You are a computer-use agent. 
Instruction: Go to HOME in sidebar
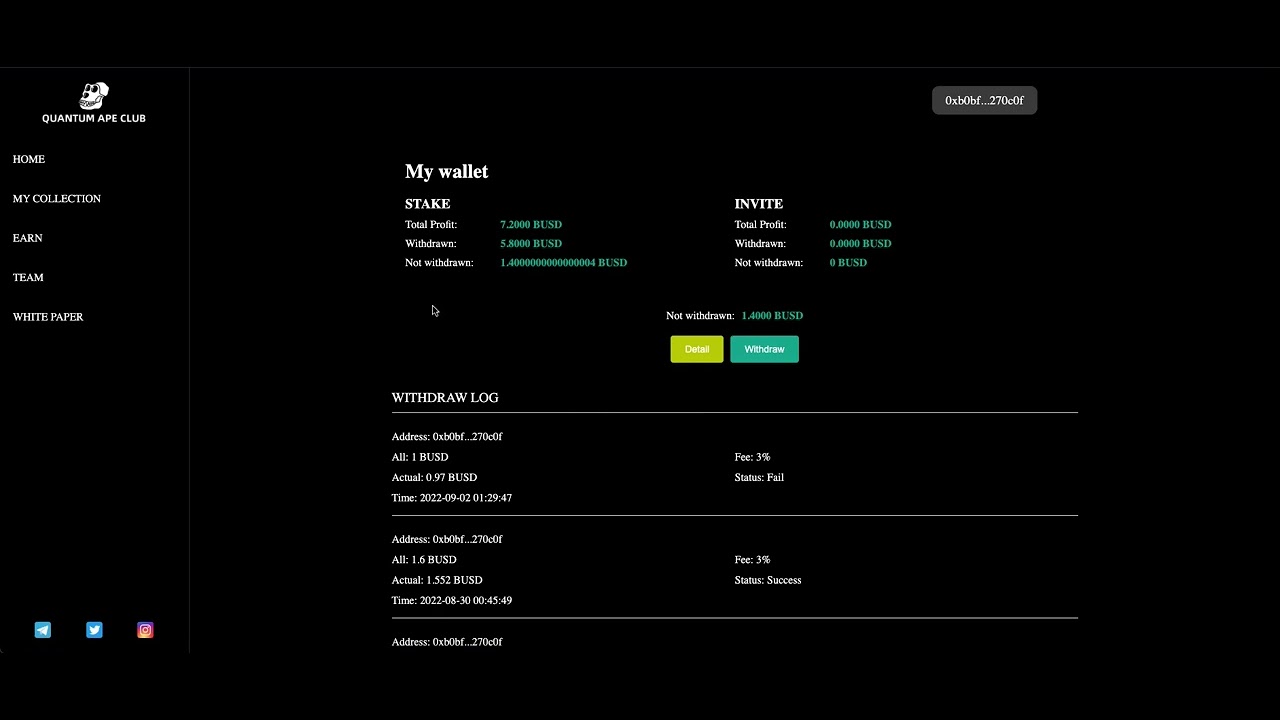[x=29, y=159]
